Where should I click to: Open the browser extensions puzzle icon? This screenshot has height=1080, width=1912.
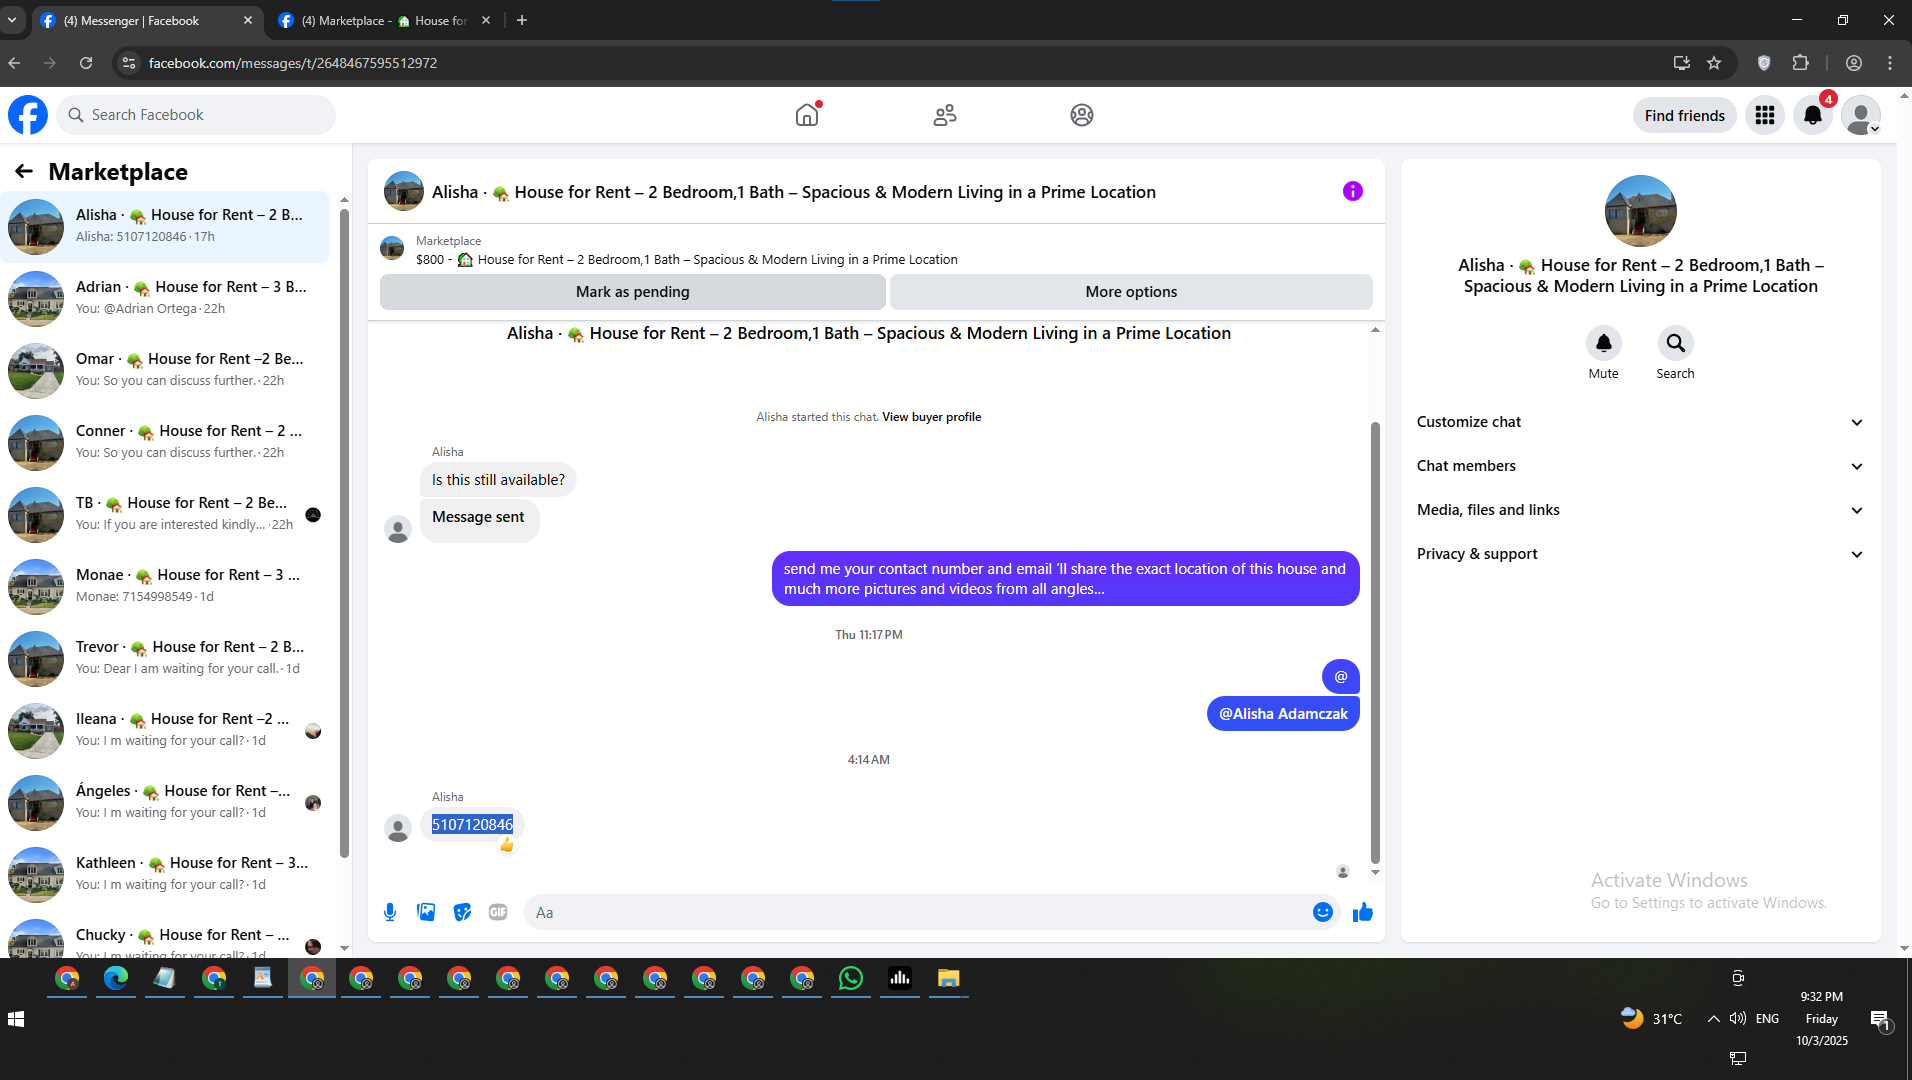[1801, 63]
